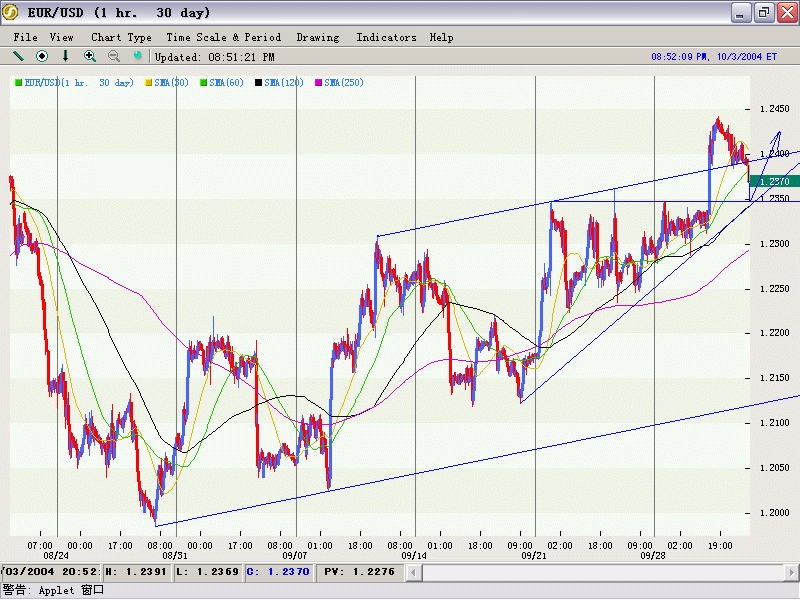
Task: Click the SMA(30) legend label
Action: (x=171, y=83)
